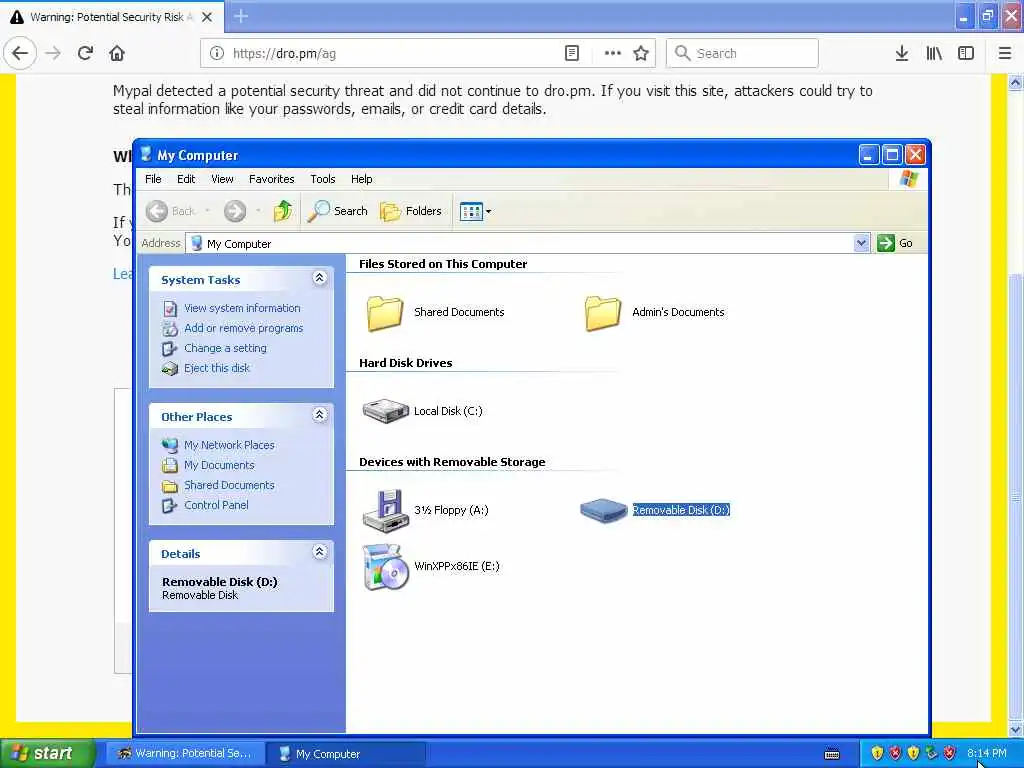Collapse the Details panel
The image size is (1024, 768).
[319, 552]
